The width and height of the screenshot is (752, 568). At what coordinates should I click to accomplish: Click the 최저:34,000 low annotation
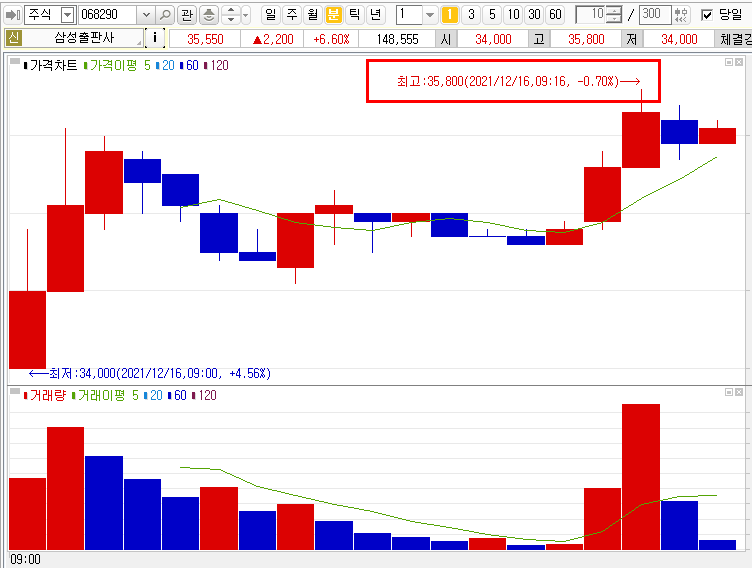[150, 373]
